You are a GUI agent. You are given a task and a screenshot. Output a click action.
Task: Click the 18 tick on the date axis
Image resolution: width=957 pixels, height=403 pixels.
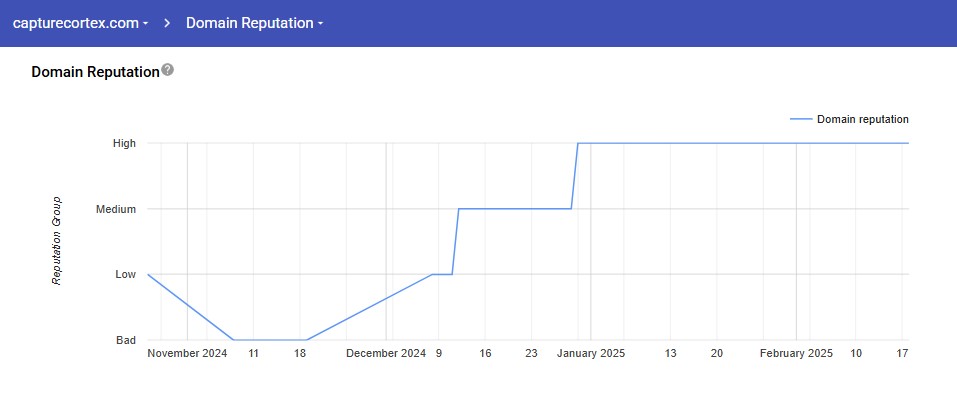click(300, 353)
